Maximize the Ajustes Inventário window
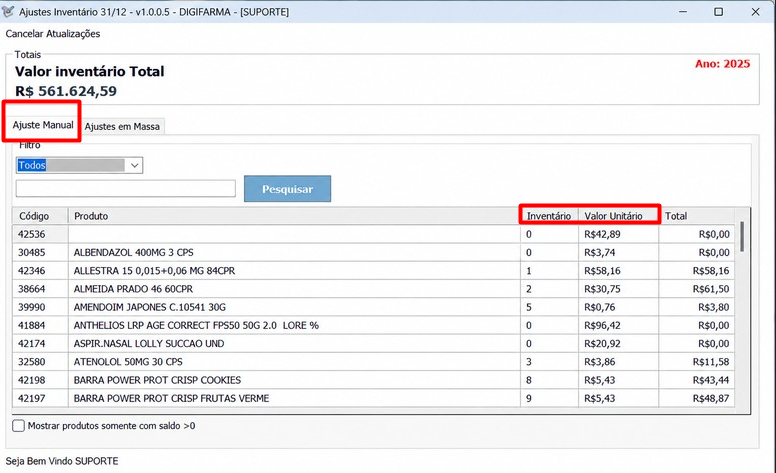The height and width of the screenshot is (473, 776). point(719,11)
